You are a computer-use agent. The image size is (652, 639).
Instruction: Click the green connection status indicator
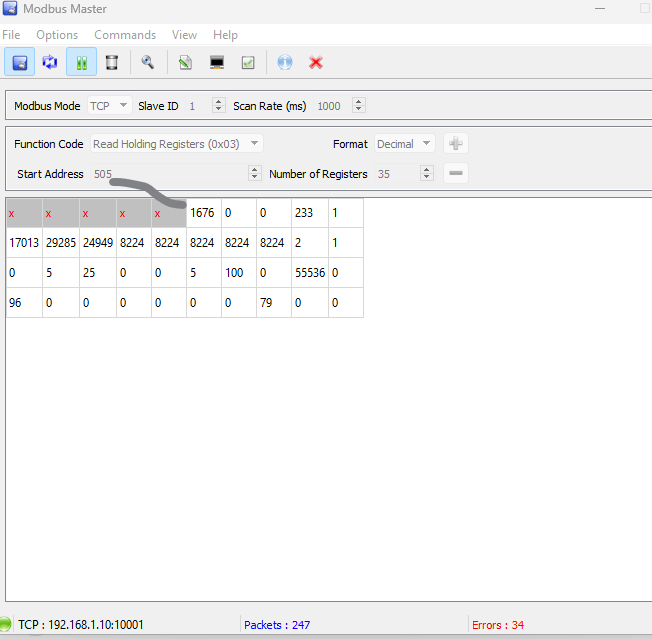click(5, 624)
